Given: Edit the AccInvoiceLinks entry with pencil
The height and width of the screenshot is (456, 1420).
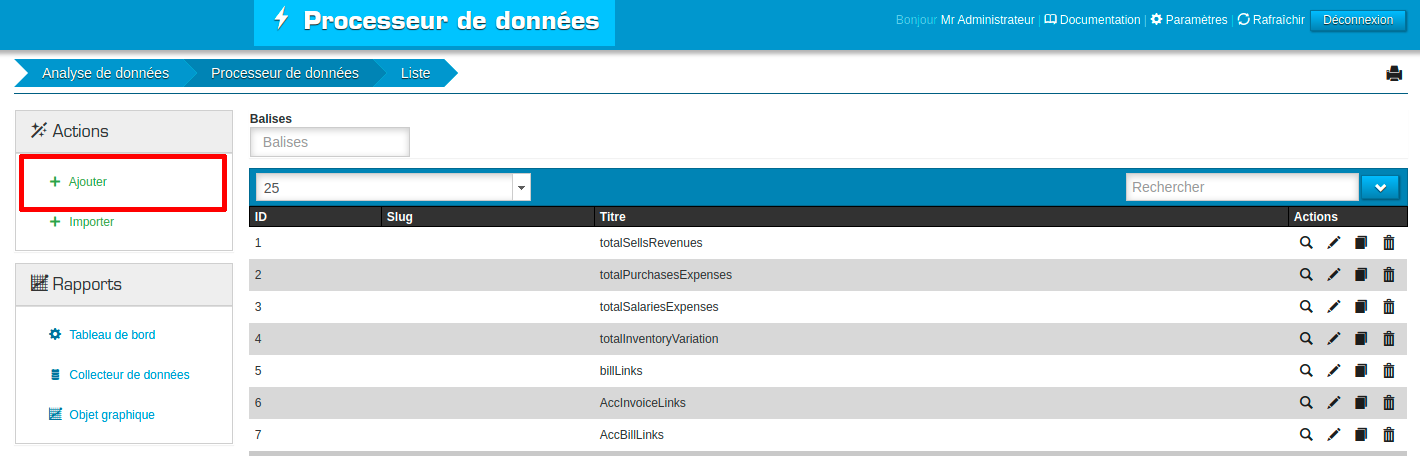Looking at the screenshot, I should [x=1333, y=403].
